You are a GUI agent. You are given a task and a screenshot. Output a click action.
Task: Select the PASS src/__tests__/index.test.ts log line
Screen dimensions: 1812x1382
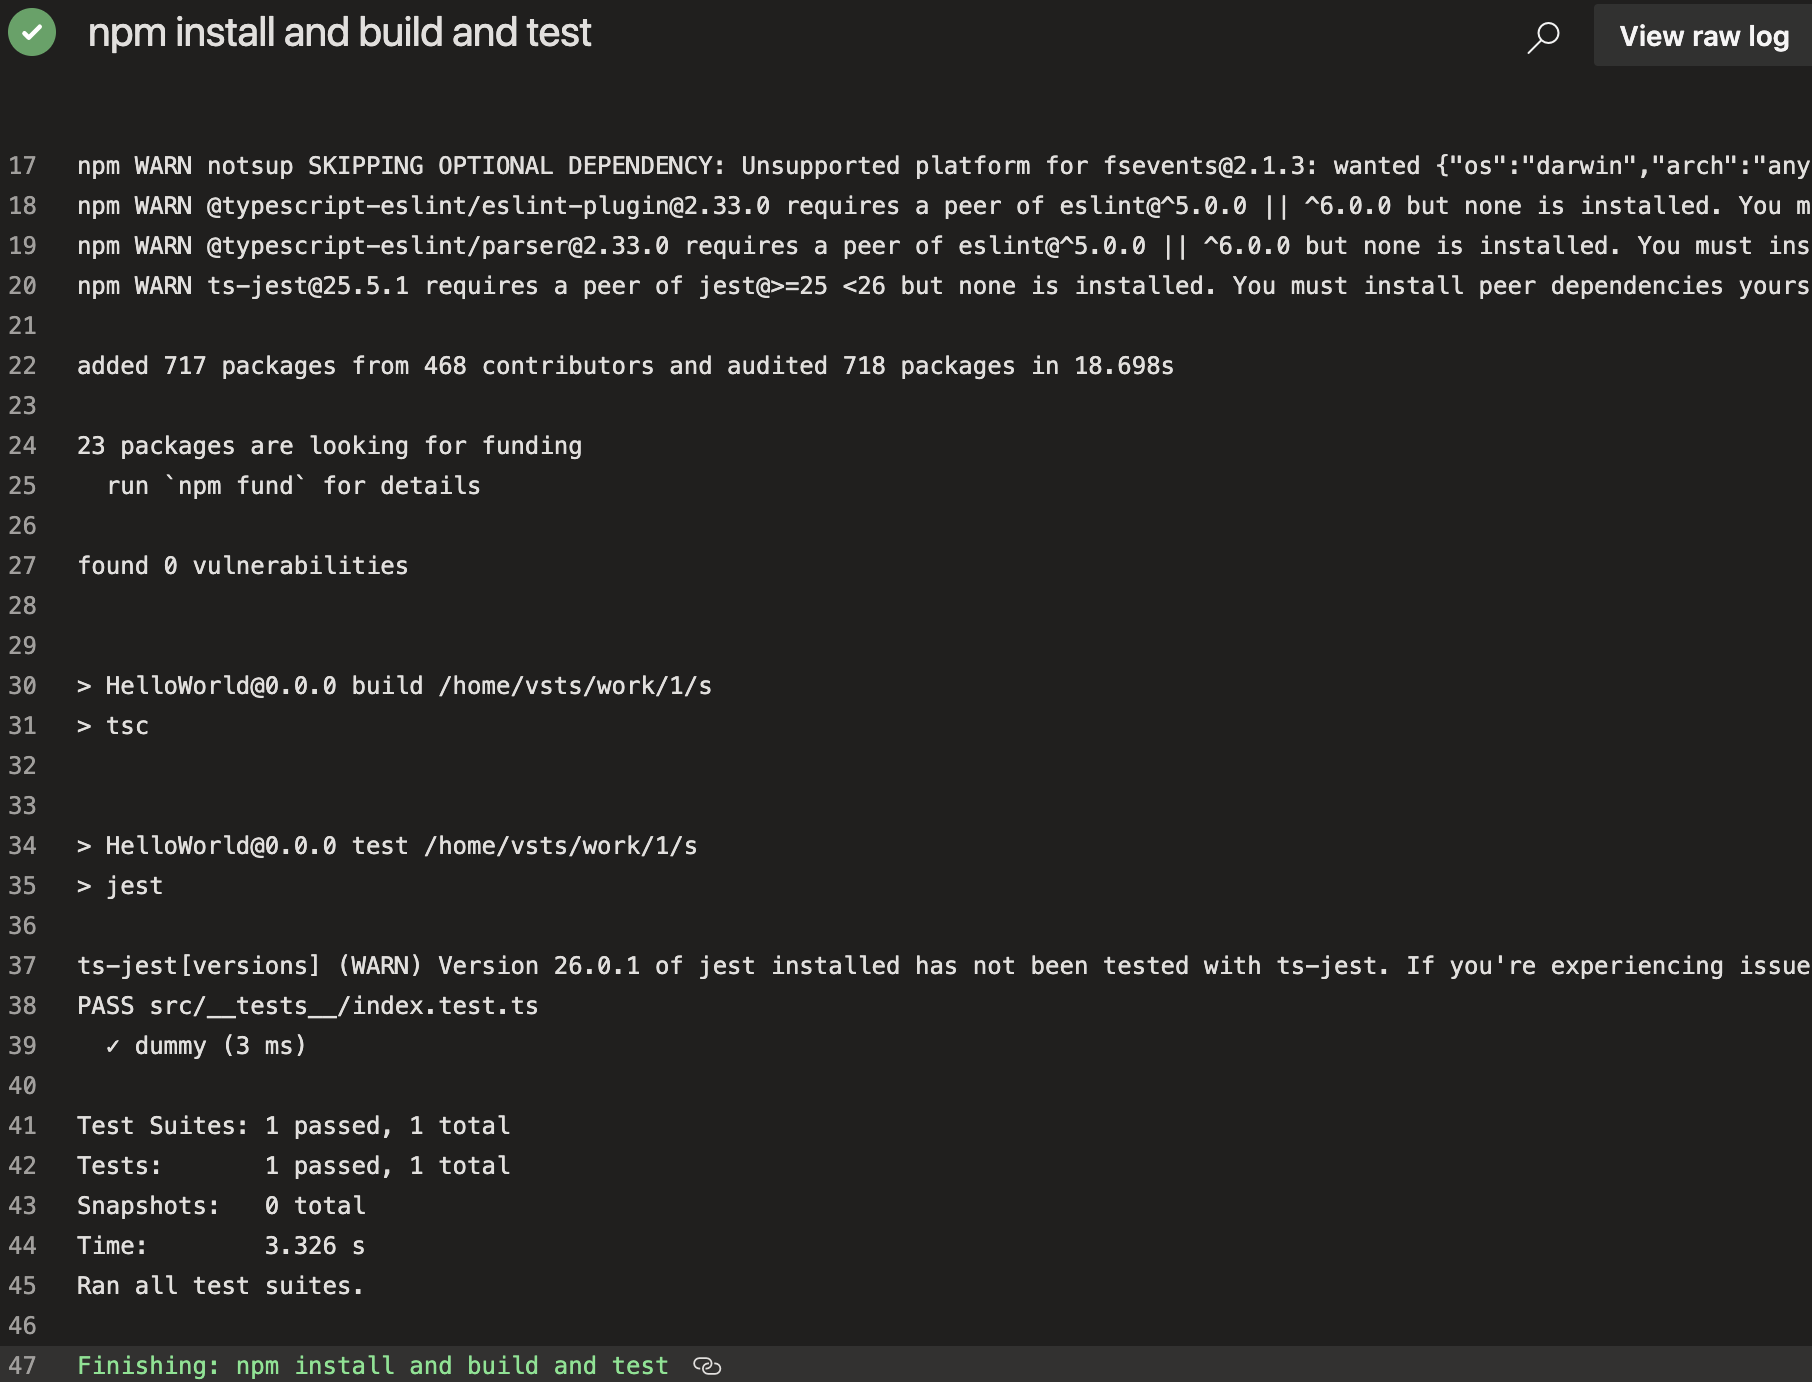(x=307, y=1005)
